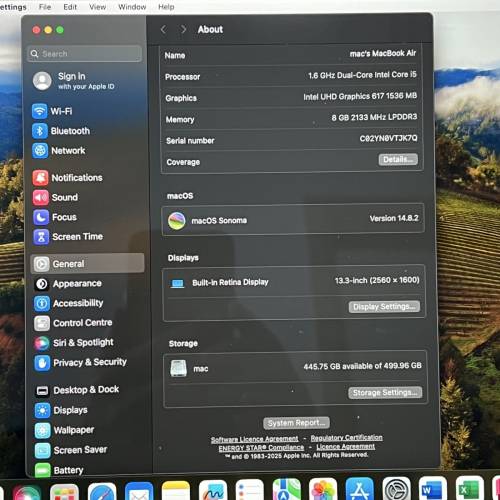The width and height of the screenshot is (500, 500).
Task: Click Intel UHD Graphics 617 value
Action: (x=360, y=96)
